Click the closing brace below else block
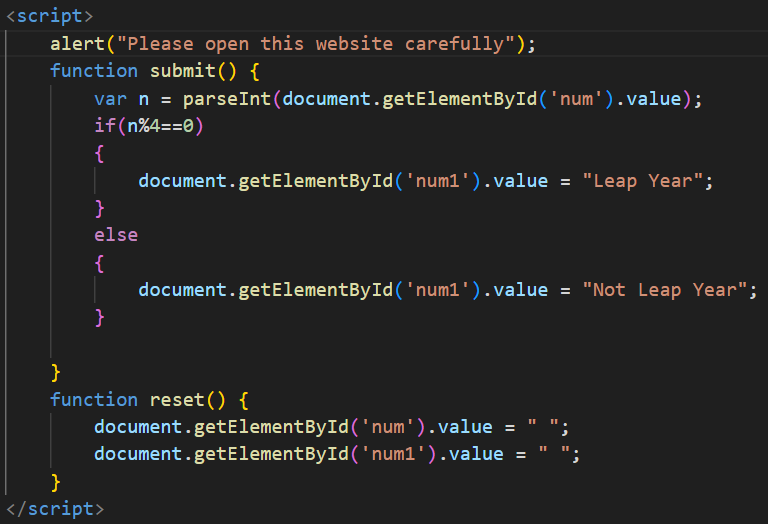This screenshot has width=768, height=524. 99,317
